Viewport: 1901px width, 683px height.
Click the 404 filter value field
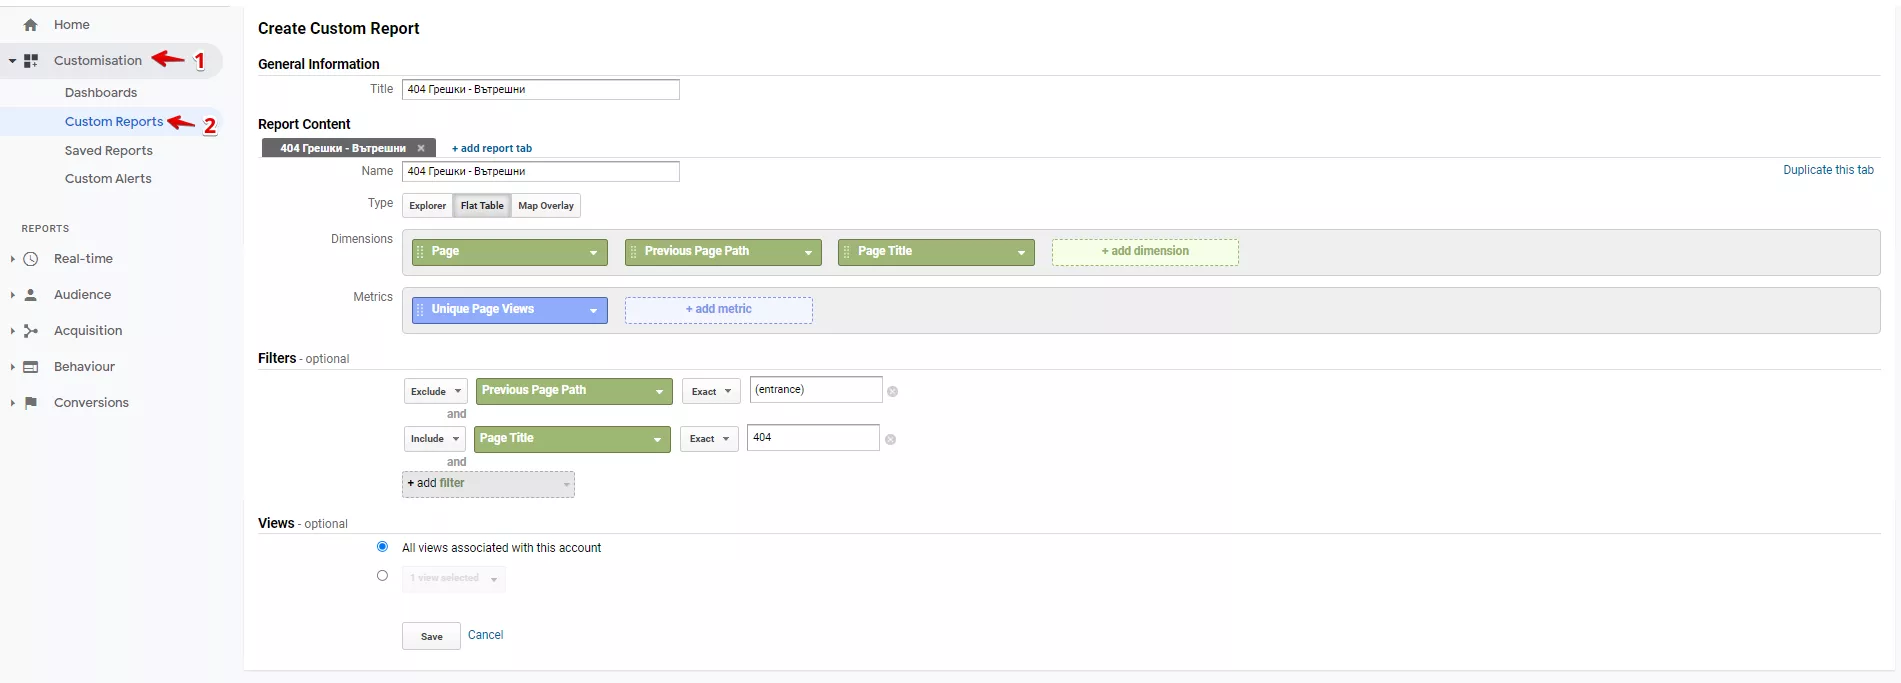point(813,438)
